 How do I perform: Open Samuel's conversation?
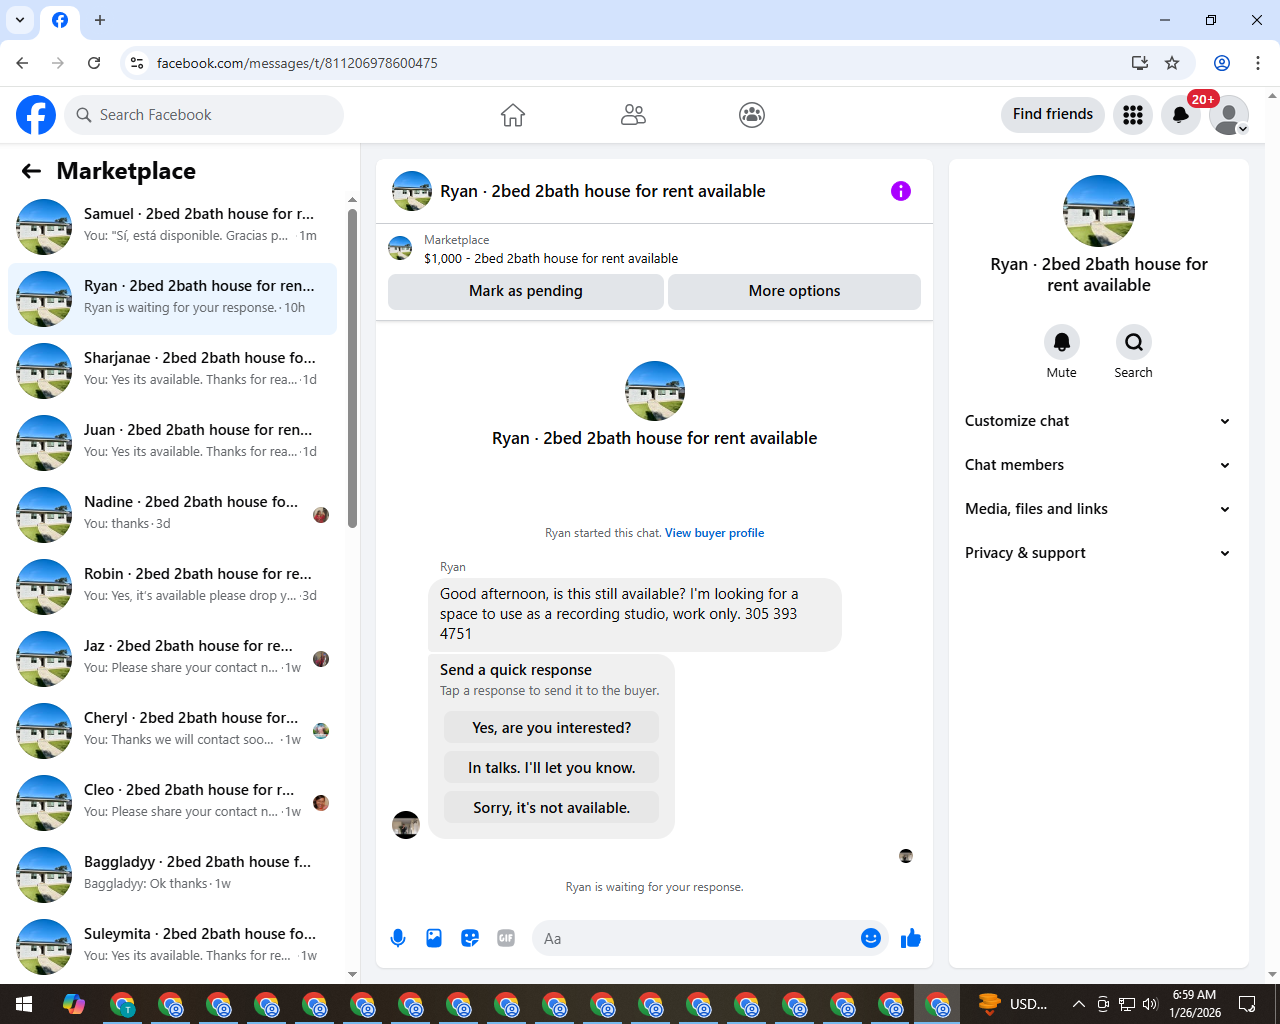click(172, 226)
